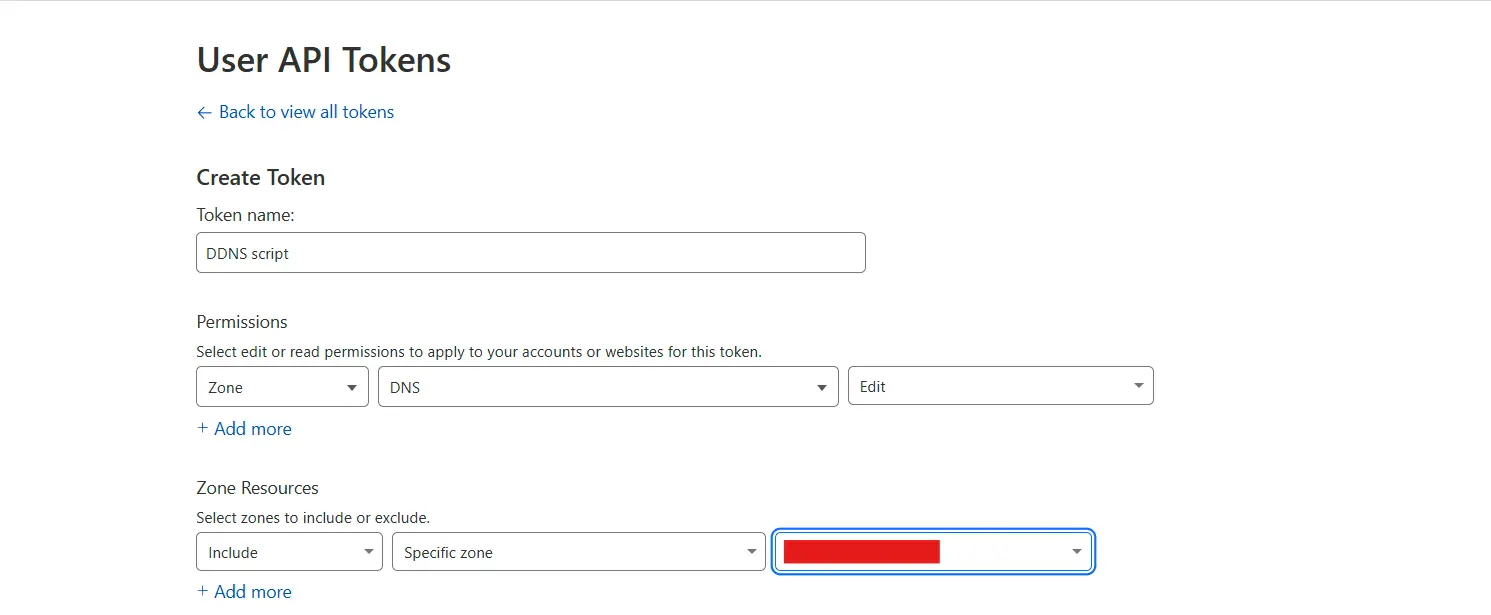Click 'Add more' under Zone Resources

coord(253,592)
